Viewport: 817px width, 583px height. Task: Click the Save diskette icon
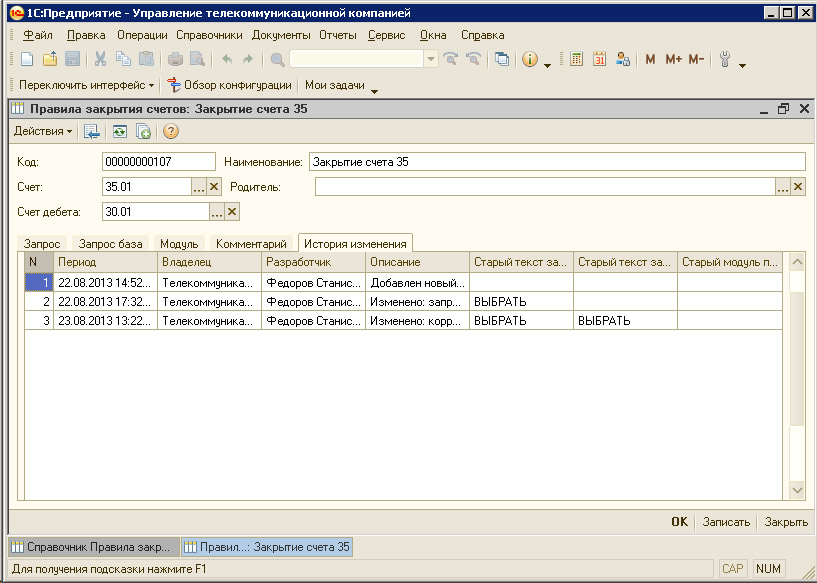pos(72,59)
